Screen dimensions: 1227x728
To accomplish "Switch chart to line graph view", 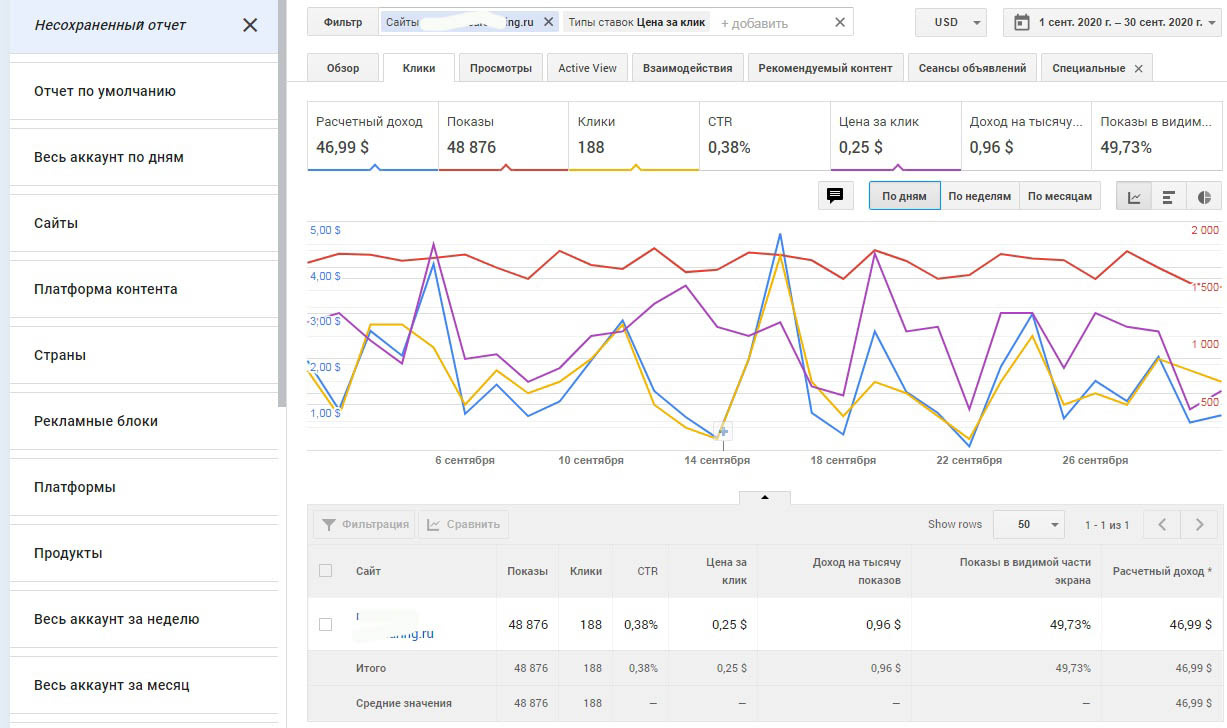I will 1134,196.
